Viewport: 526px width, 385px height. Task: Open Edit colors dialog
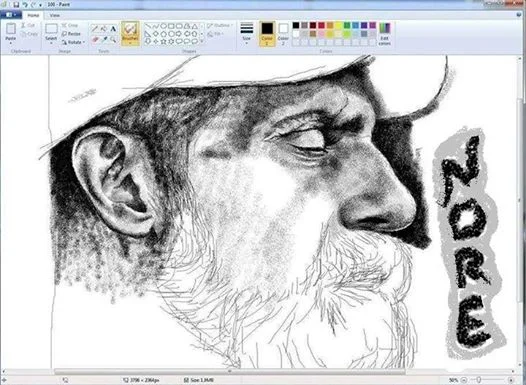tap(384, 34)
